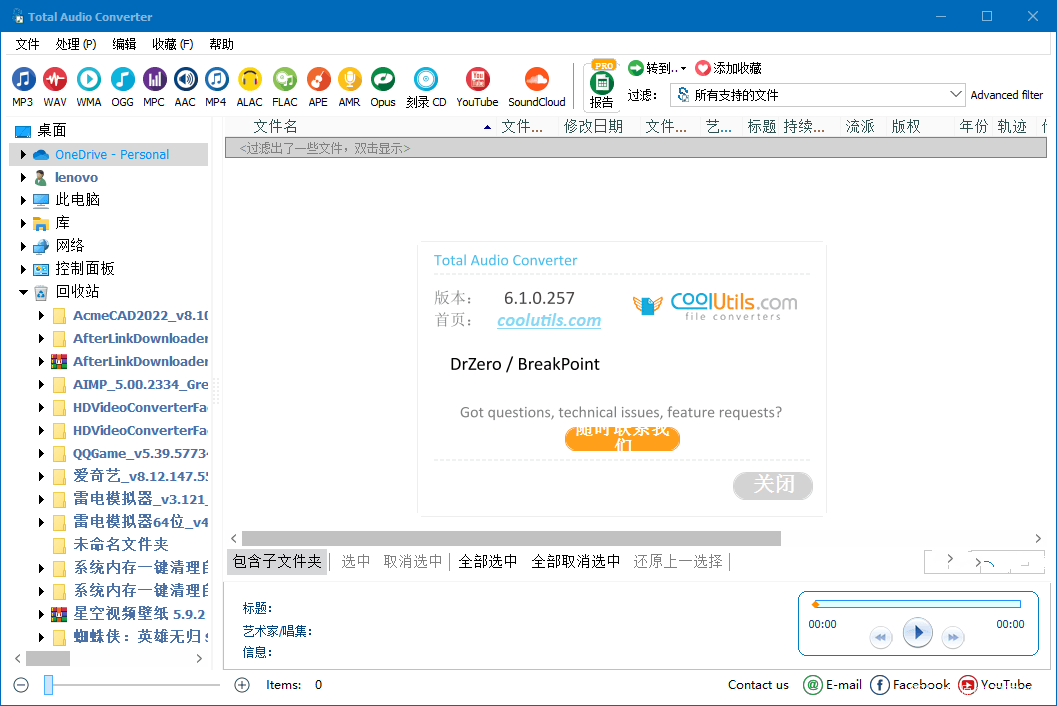Expand 控制面板 tree node
This screenshot has width=1057, height=706.
[23, 269]
